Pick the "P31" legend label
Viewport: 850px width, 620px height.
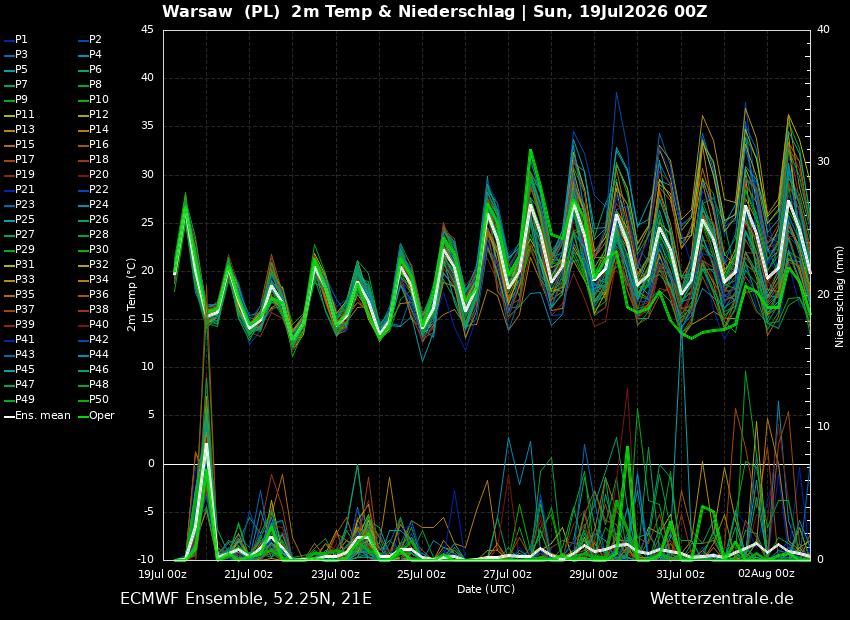point(25,264)
